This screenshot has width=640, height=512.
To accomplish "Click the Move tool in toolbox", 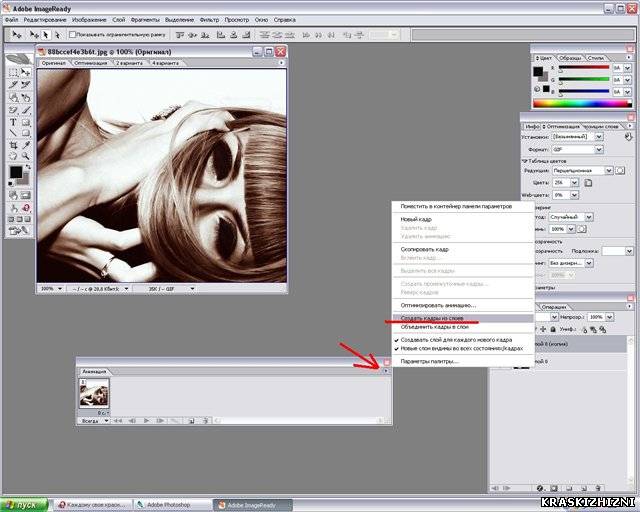I will (x=26, y=73).
